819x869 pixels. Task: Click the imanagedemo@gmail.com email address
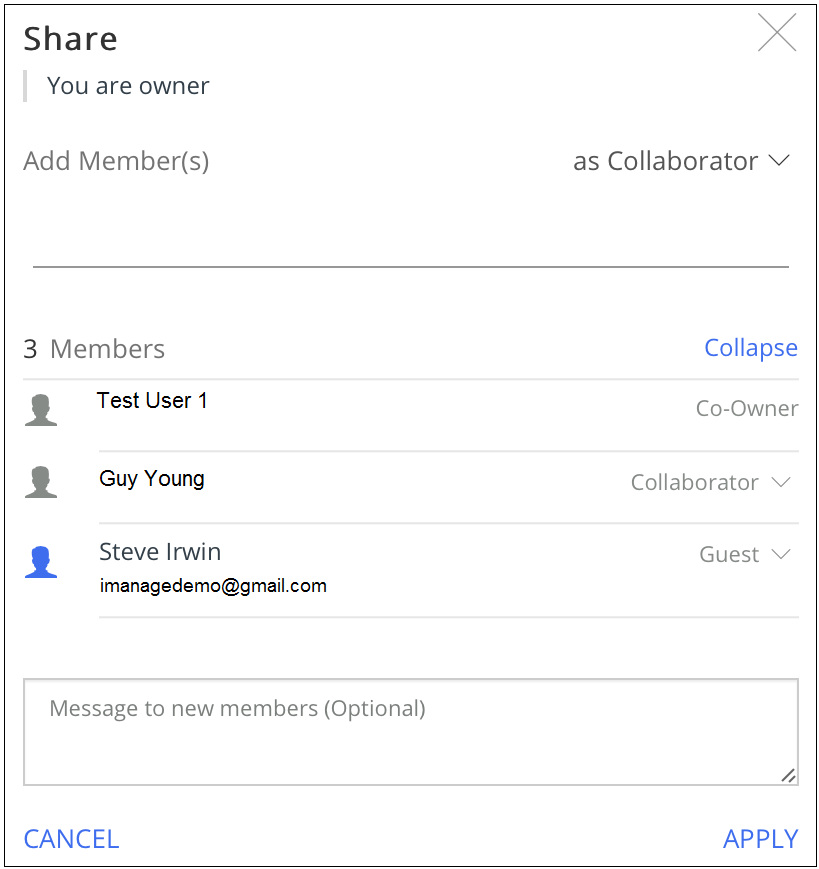pos(213,586)
